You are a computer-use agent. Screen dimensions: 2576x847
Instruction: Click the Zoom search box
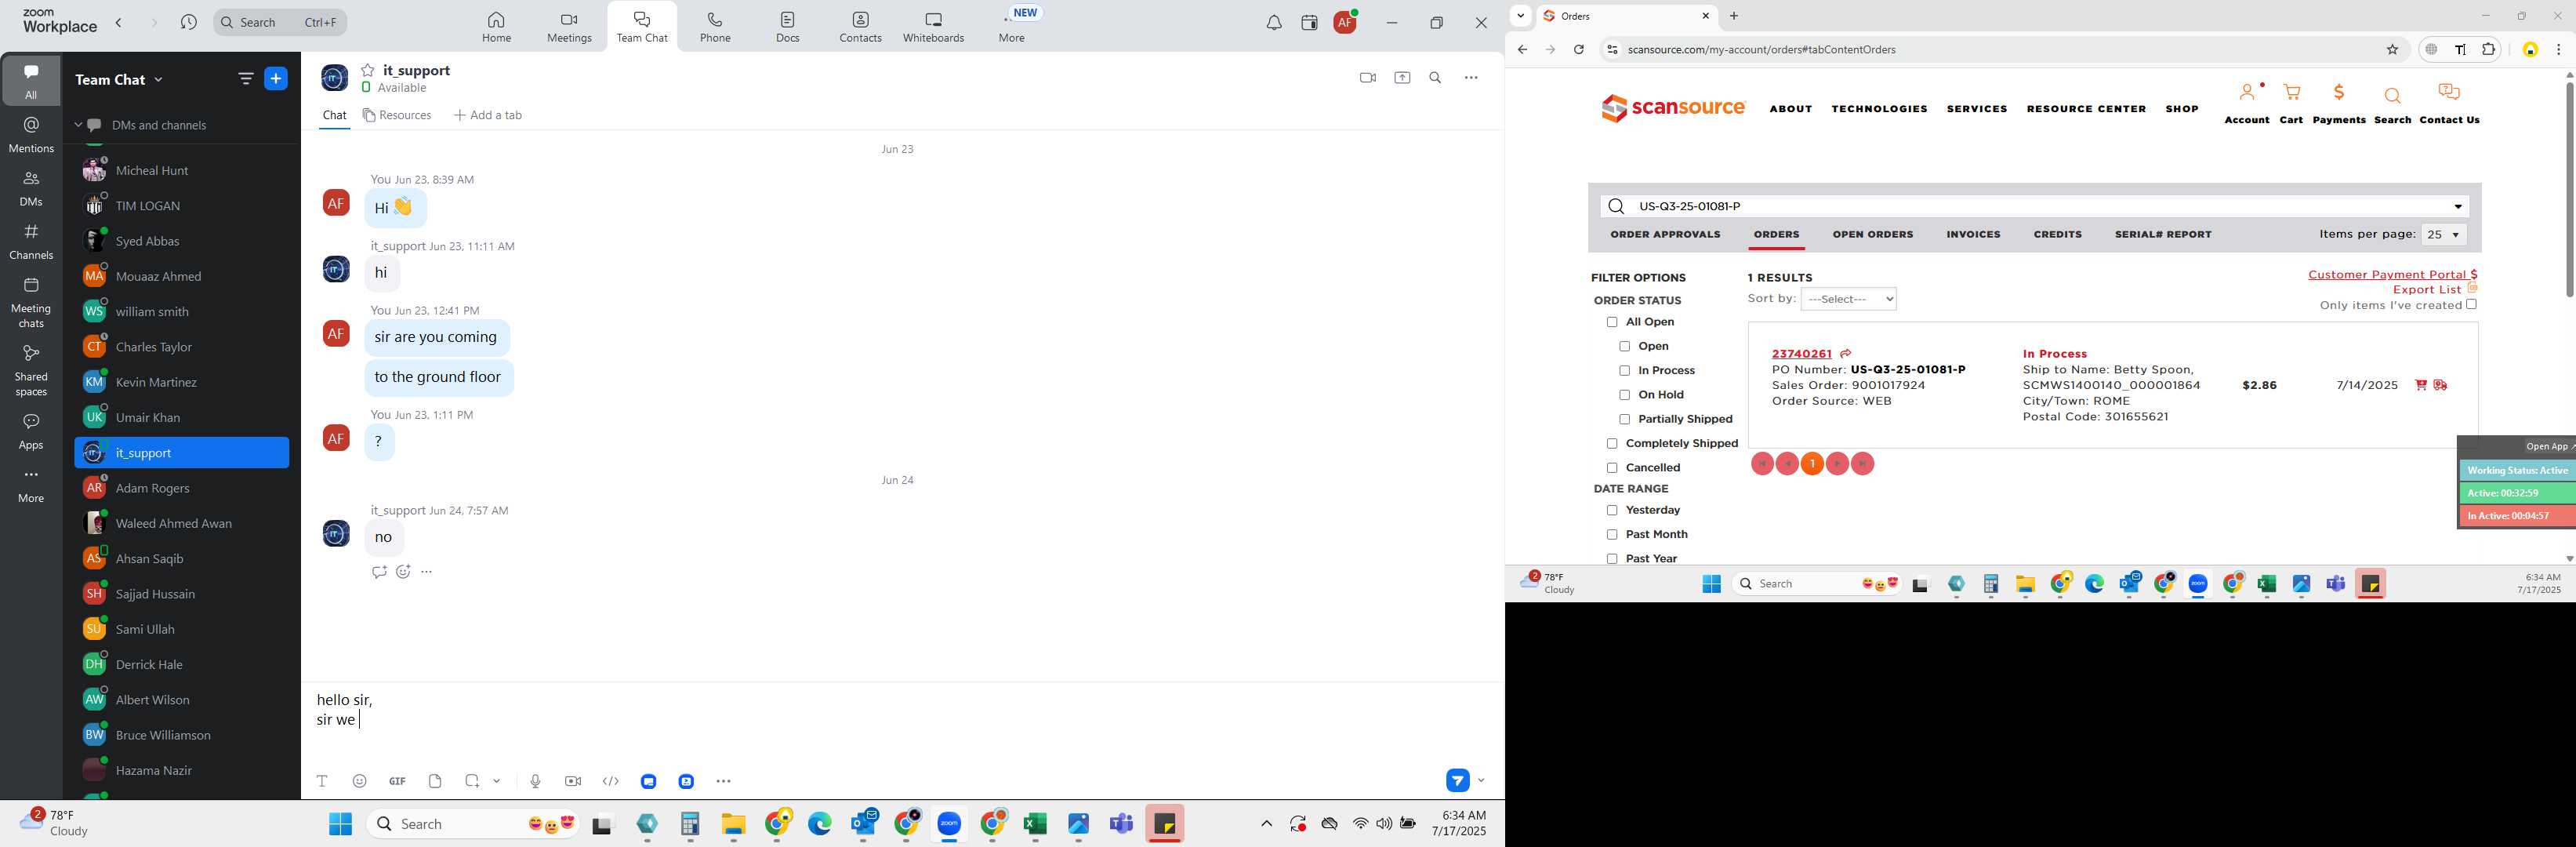click(280, 22)
